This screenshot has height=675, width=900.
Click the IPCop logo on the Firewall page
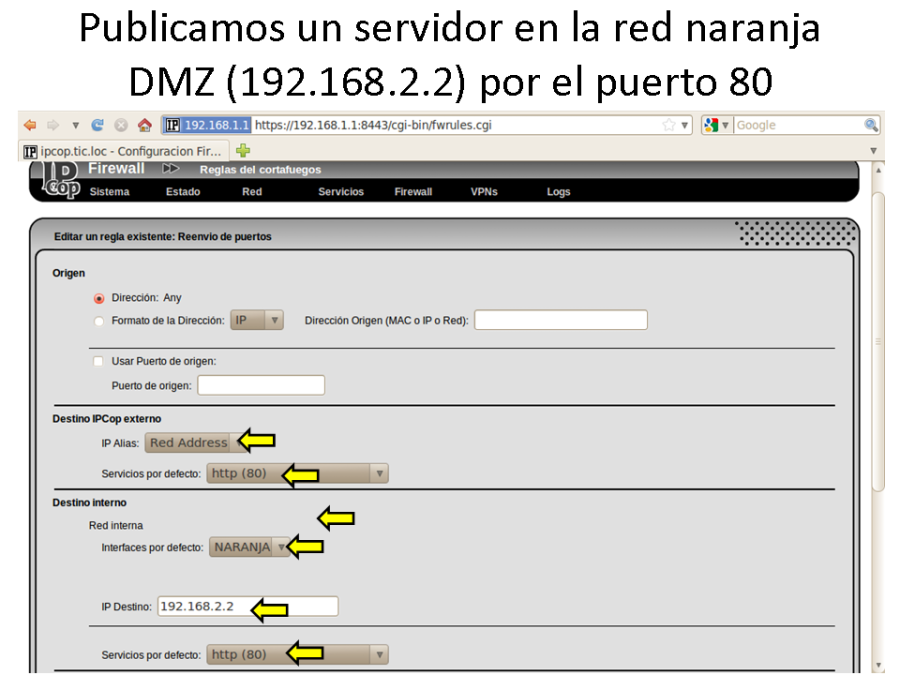click(60, 183)
